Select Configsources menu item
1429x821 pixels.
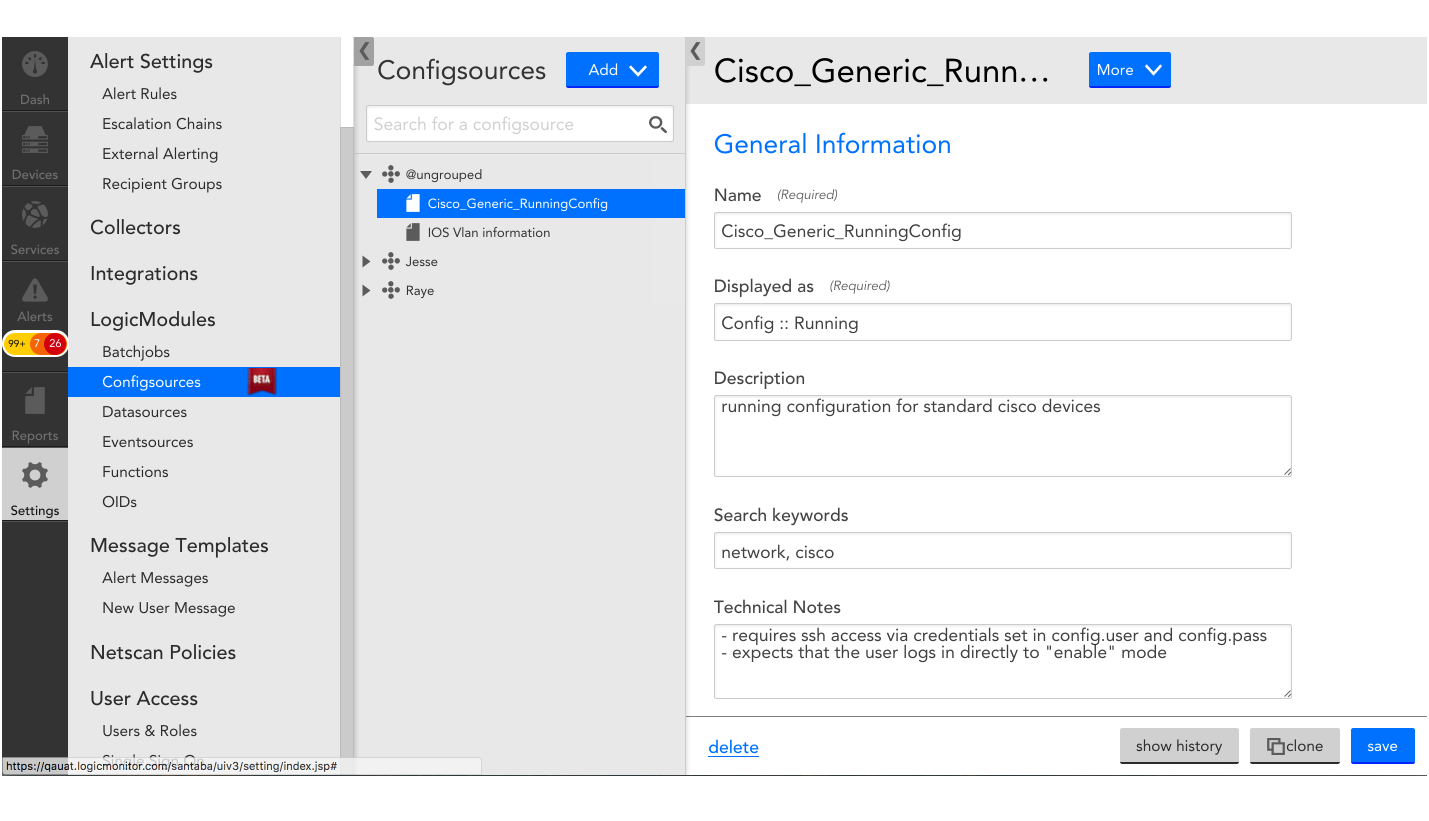pyautogui.click(x=204, y=382)
